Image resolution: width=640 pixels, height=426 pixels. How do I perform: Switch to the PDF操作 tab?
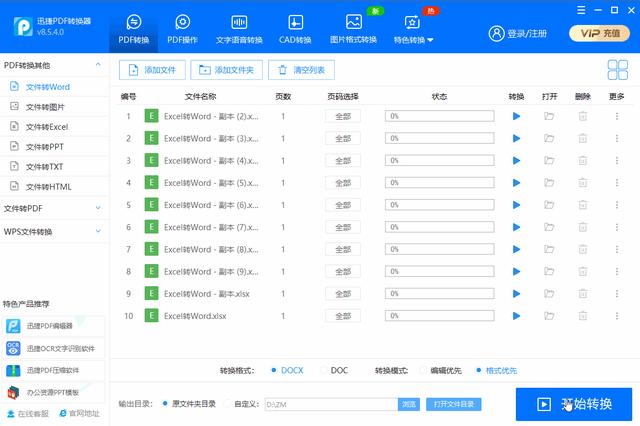[x=182, y=29]
